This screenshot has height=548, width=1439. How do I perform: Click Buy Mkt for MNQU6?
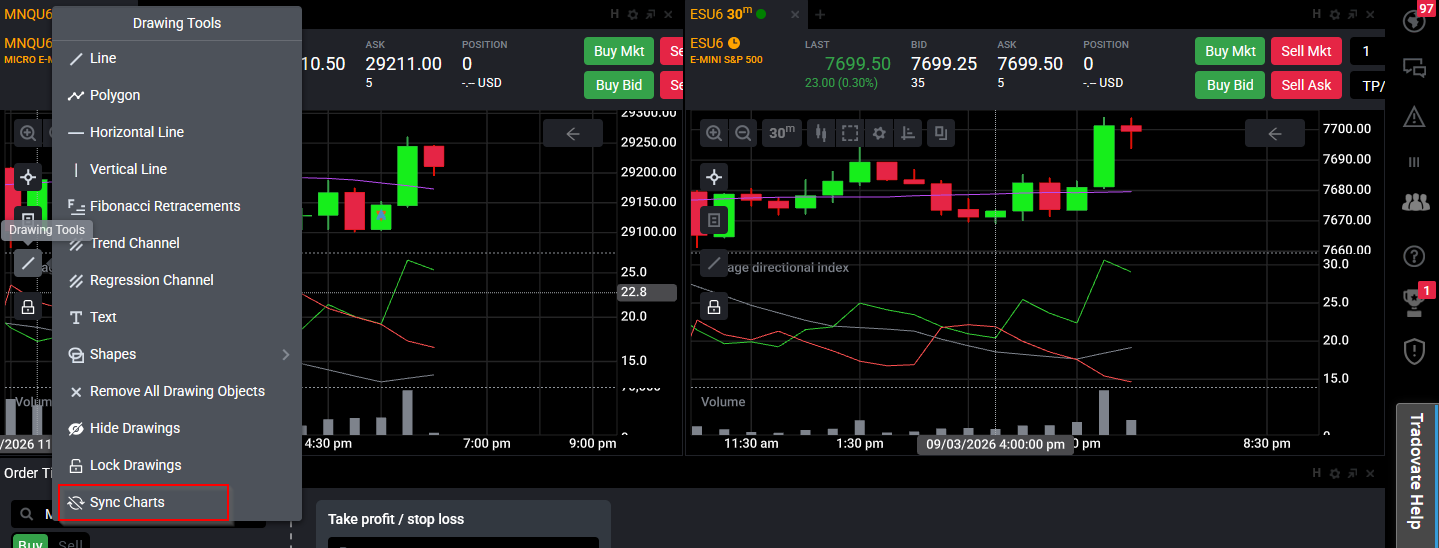click(619, 51)
